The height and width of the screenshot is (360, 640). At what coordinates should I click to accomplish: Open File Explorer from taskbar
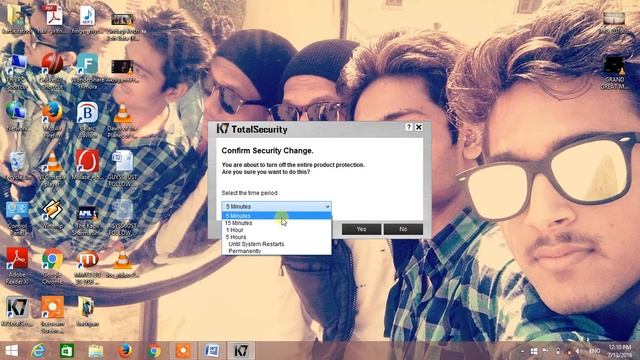pyautogui.click(x=96, y=351)
